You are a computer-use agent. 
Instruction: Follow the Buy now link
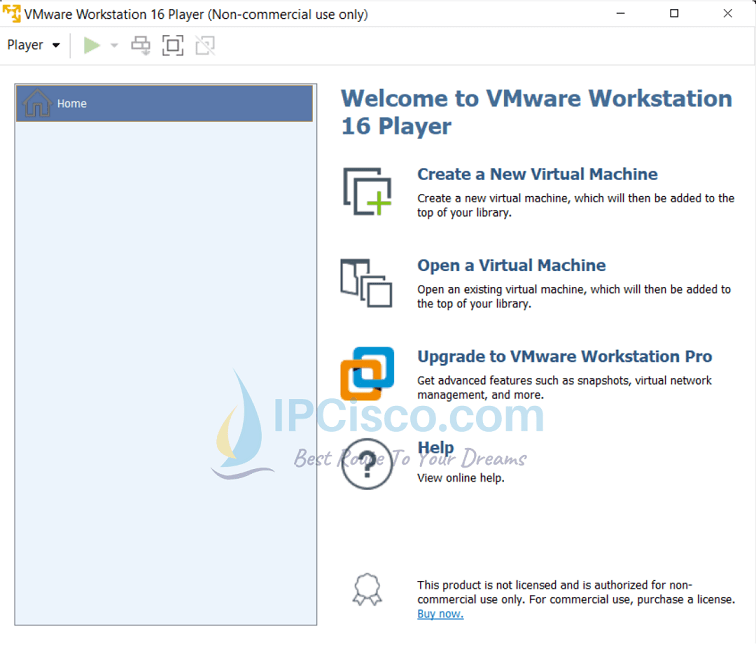point(440,614)
